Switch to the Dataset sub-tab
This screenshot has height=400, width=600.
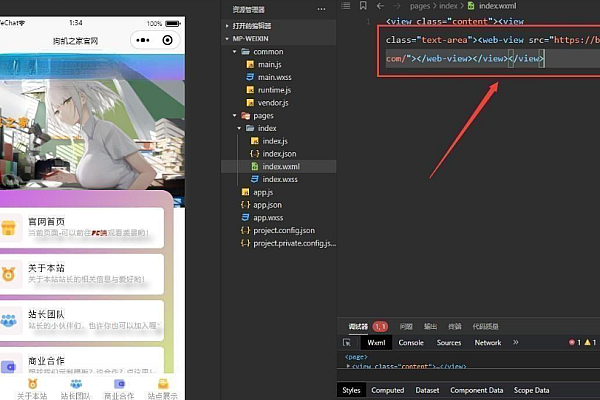tap(427, 390)
